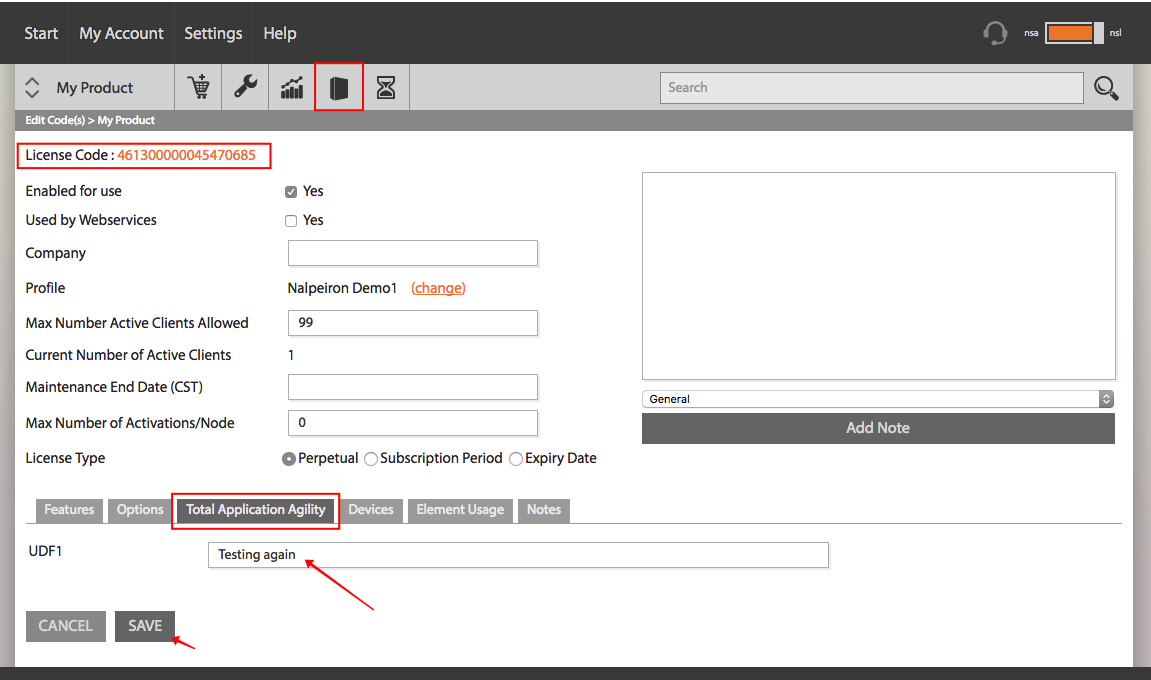Open the Settings menu
Viewport: 1151px width, 680px height.
213,33
